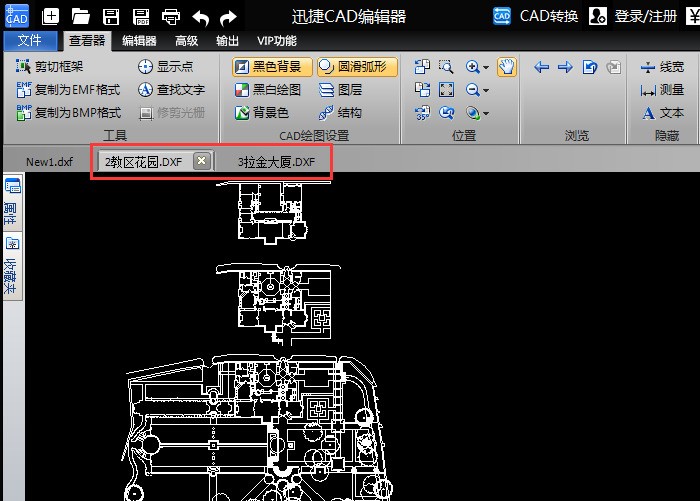Click 查找文字 button
The width and height of the screenshot is (700, 501).
[x=171, y=90]
